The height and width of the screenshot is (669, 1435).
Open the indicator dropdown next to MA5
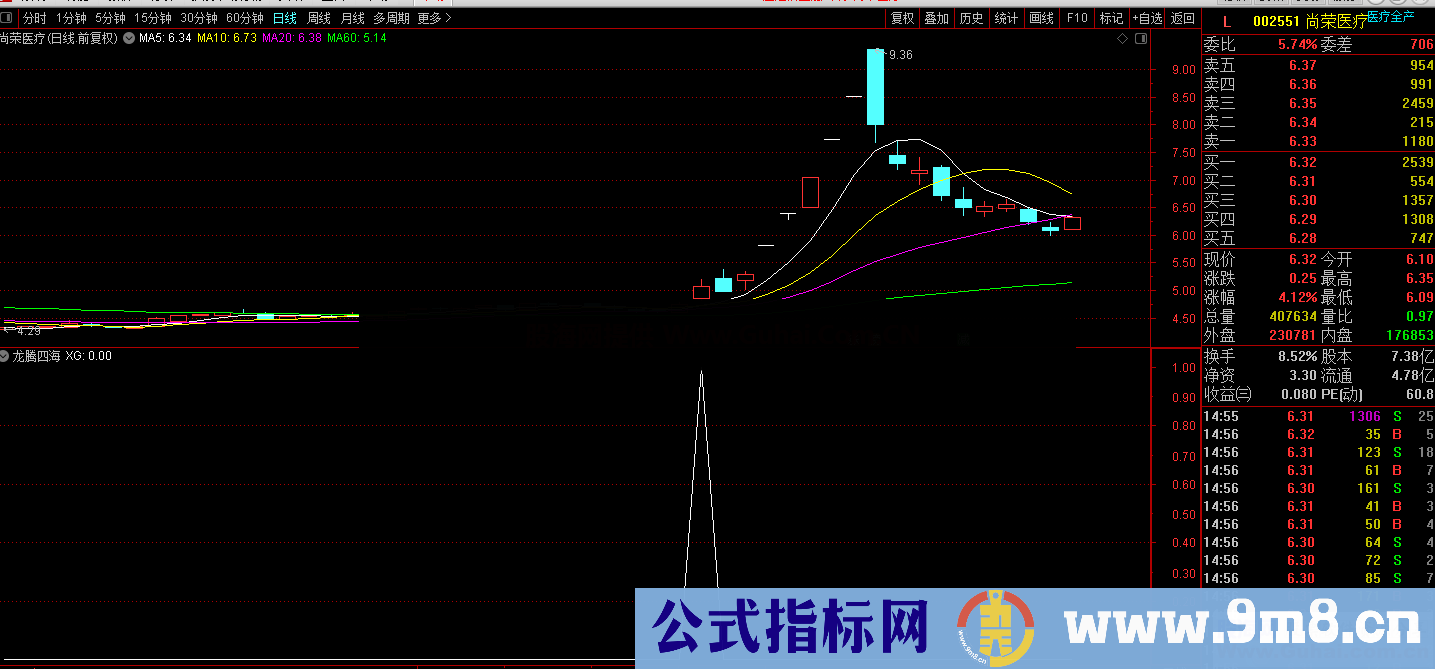pyautogui.click(x=128, y=38)
